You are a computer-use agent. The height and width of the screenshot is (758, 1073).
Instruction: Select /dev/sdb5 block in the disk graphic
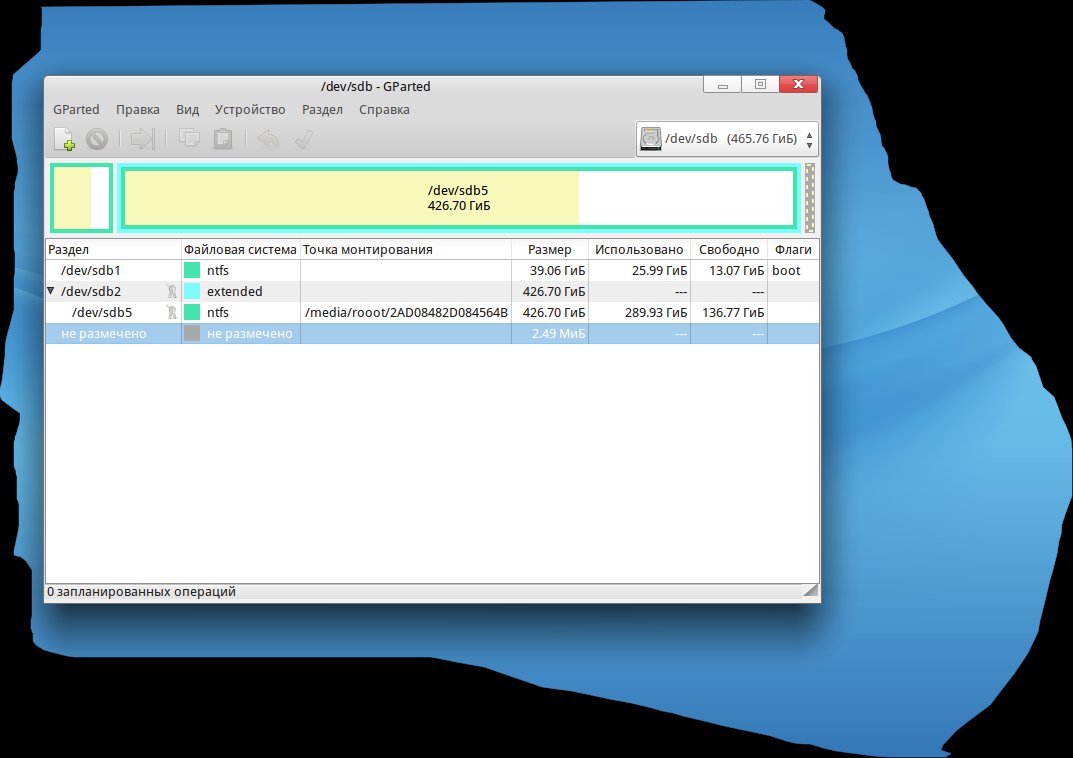point(458,198)
